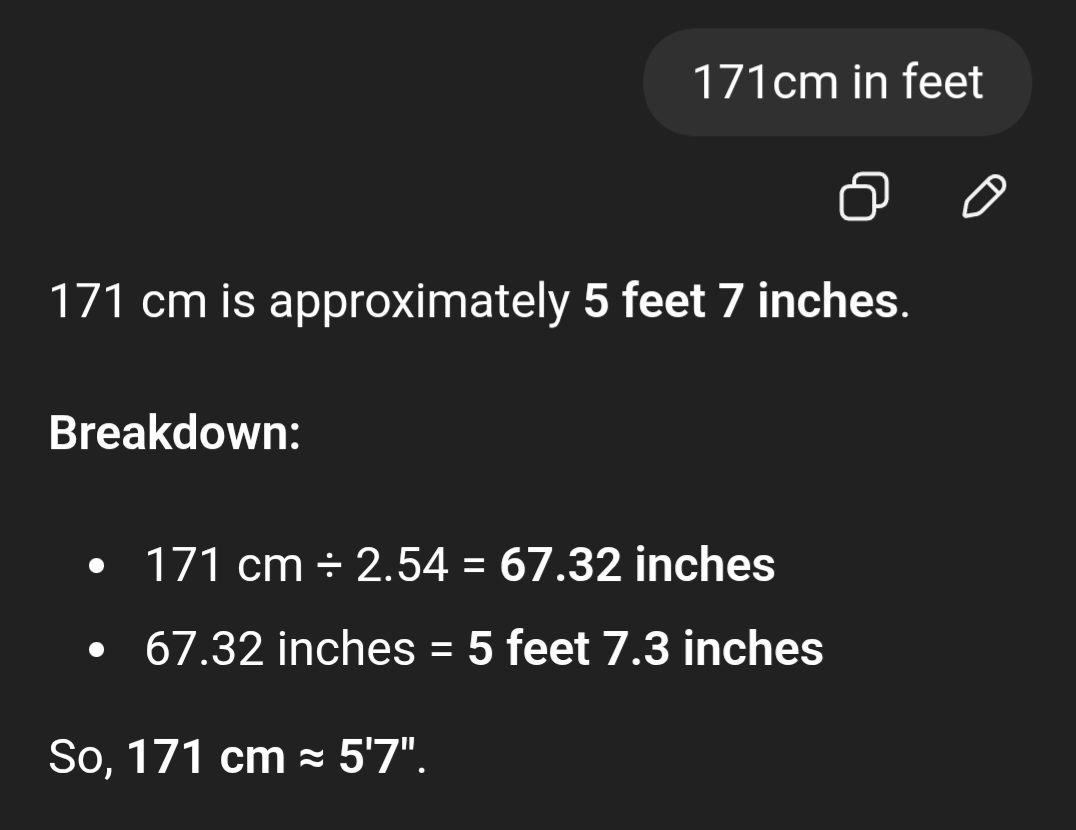
Task: Click the word "approximately" in the answer
Action: click(418, 302)
